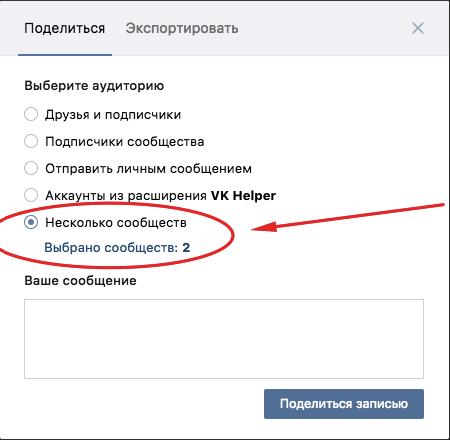Click the Поделиться записью button
The image size is (450, 440).
(x=344, y=404)
